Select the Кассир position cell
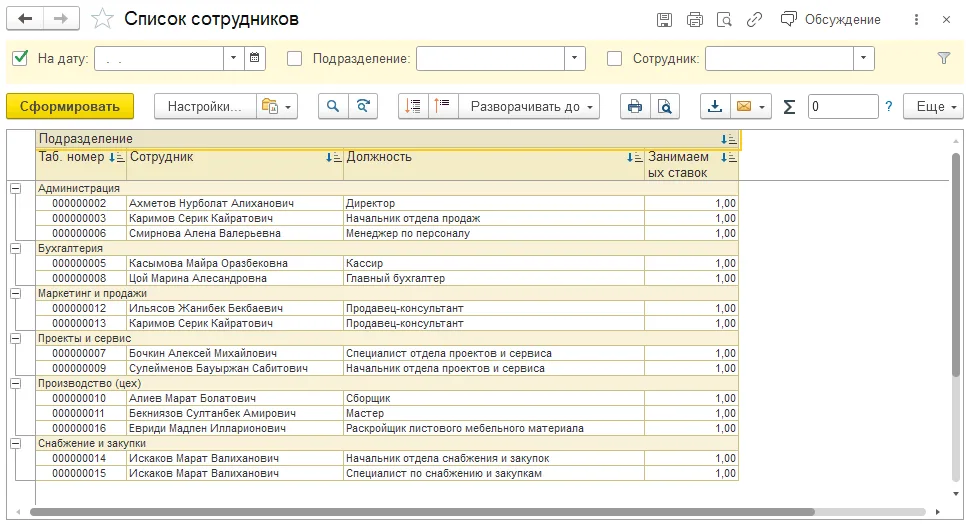The width and height of the screenshot is (966, 529). 493,264
